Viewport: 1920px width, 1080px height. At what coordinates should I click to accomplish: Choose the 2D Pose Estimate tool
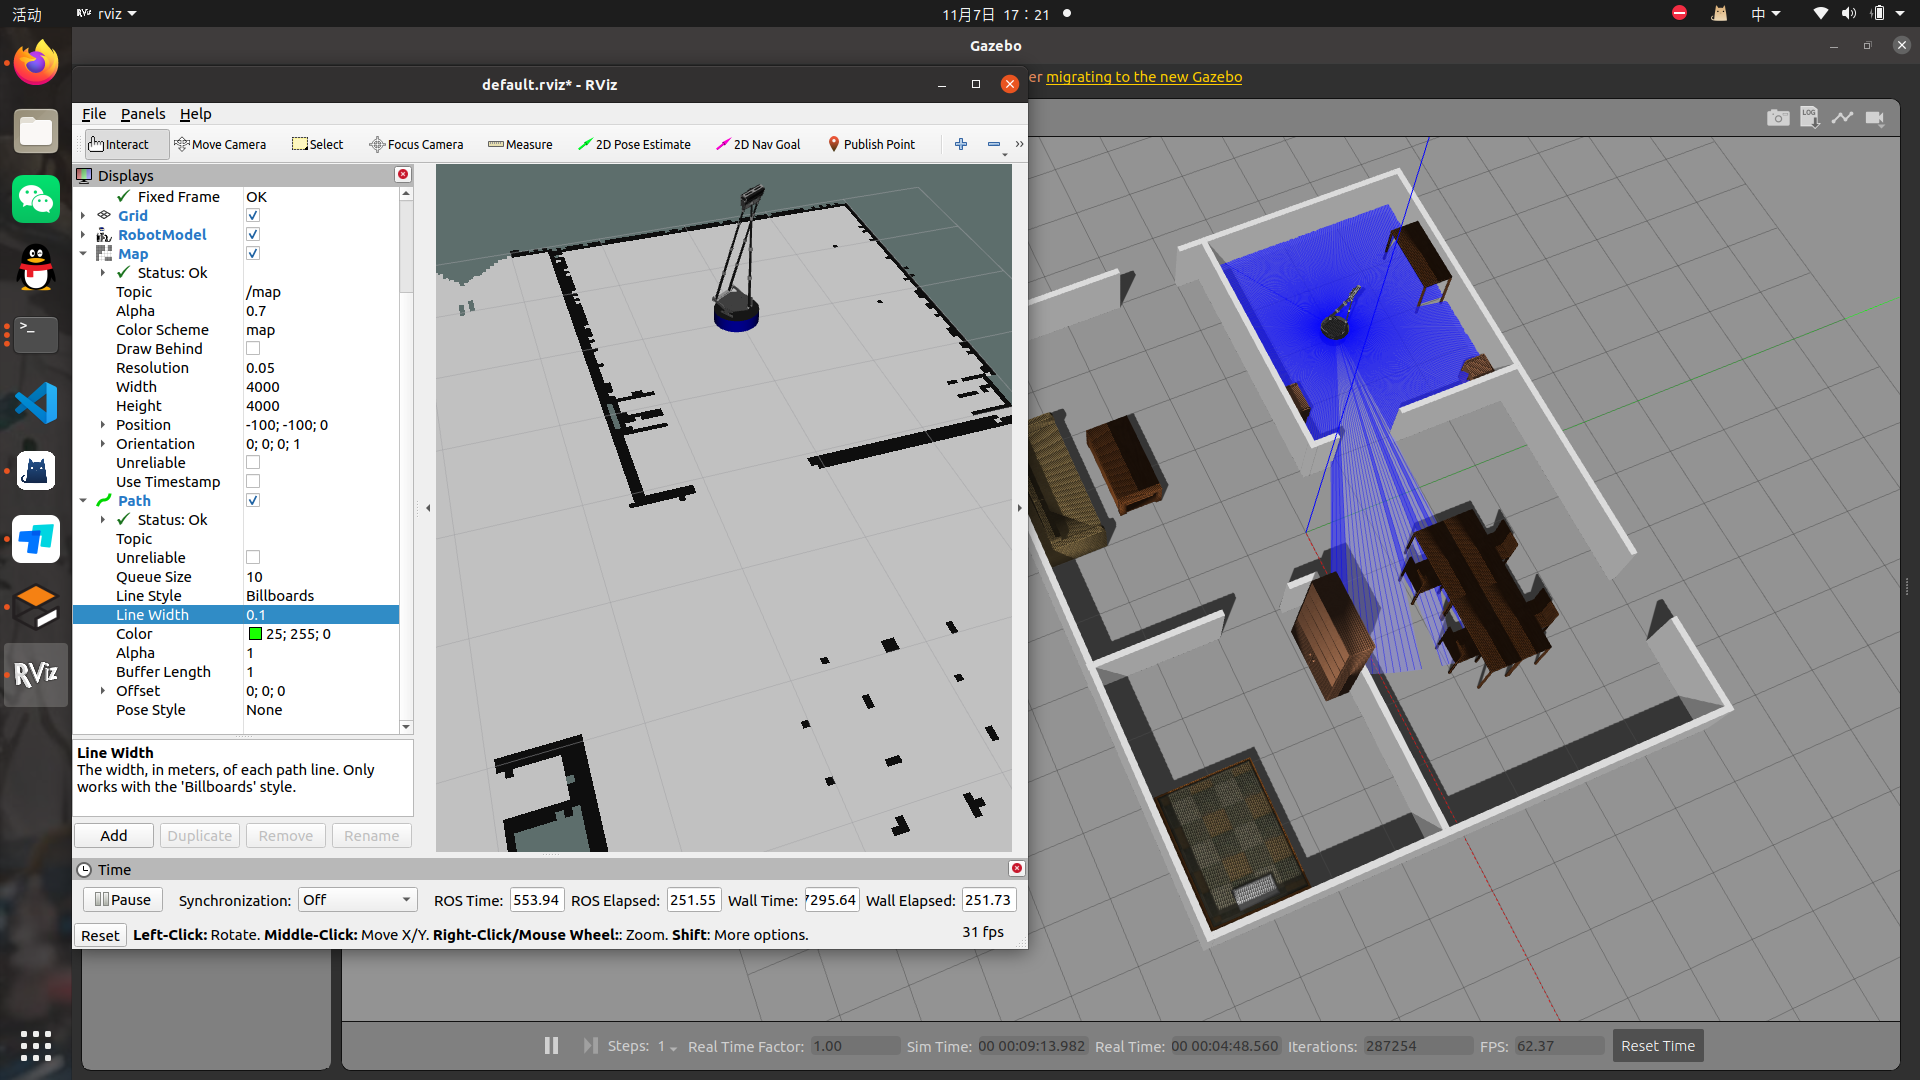634,144
